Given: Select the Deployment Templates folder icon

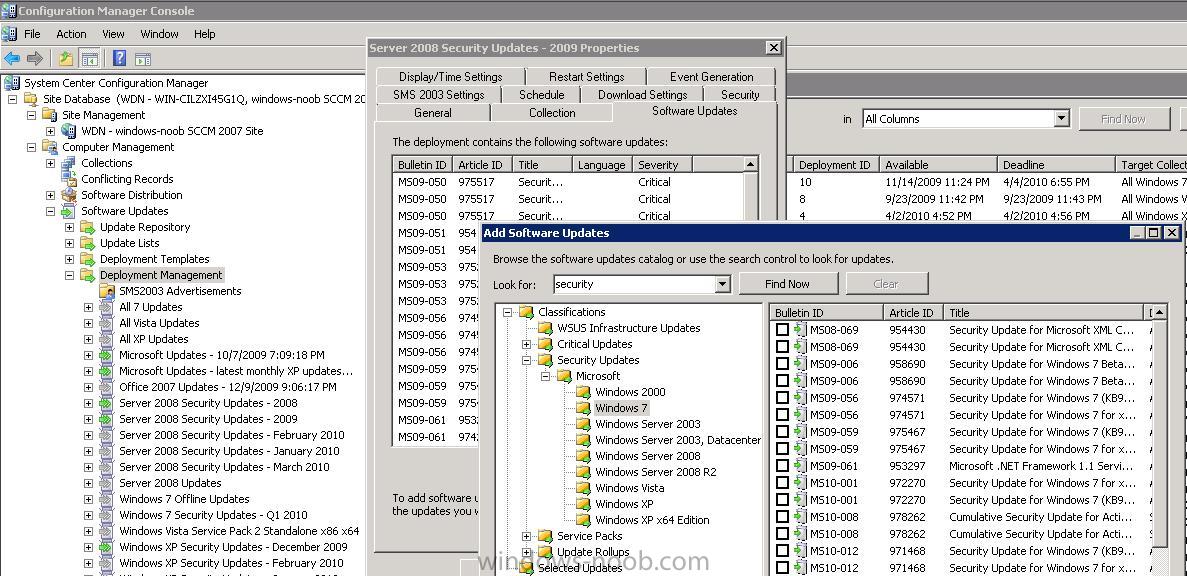Looking at the screenshot, I should (88, 259).
